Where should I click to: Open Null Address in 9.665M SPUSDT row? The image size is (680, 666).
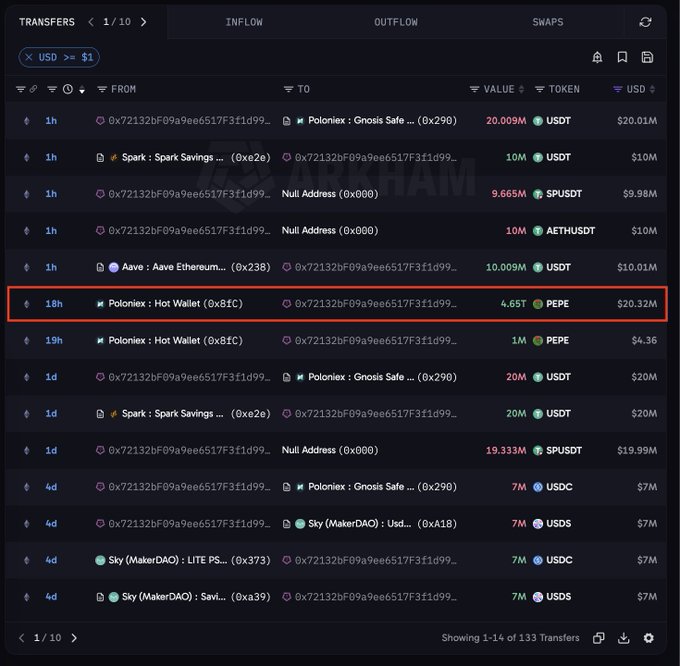[330, 194]
